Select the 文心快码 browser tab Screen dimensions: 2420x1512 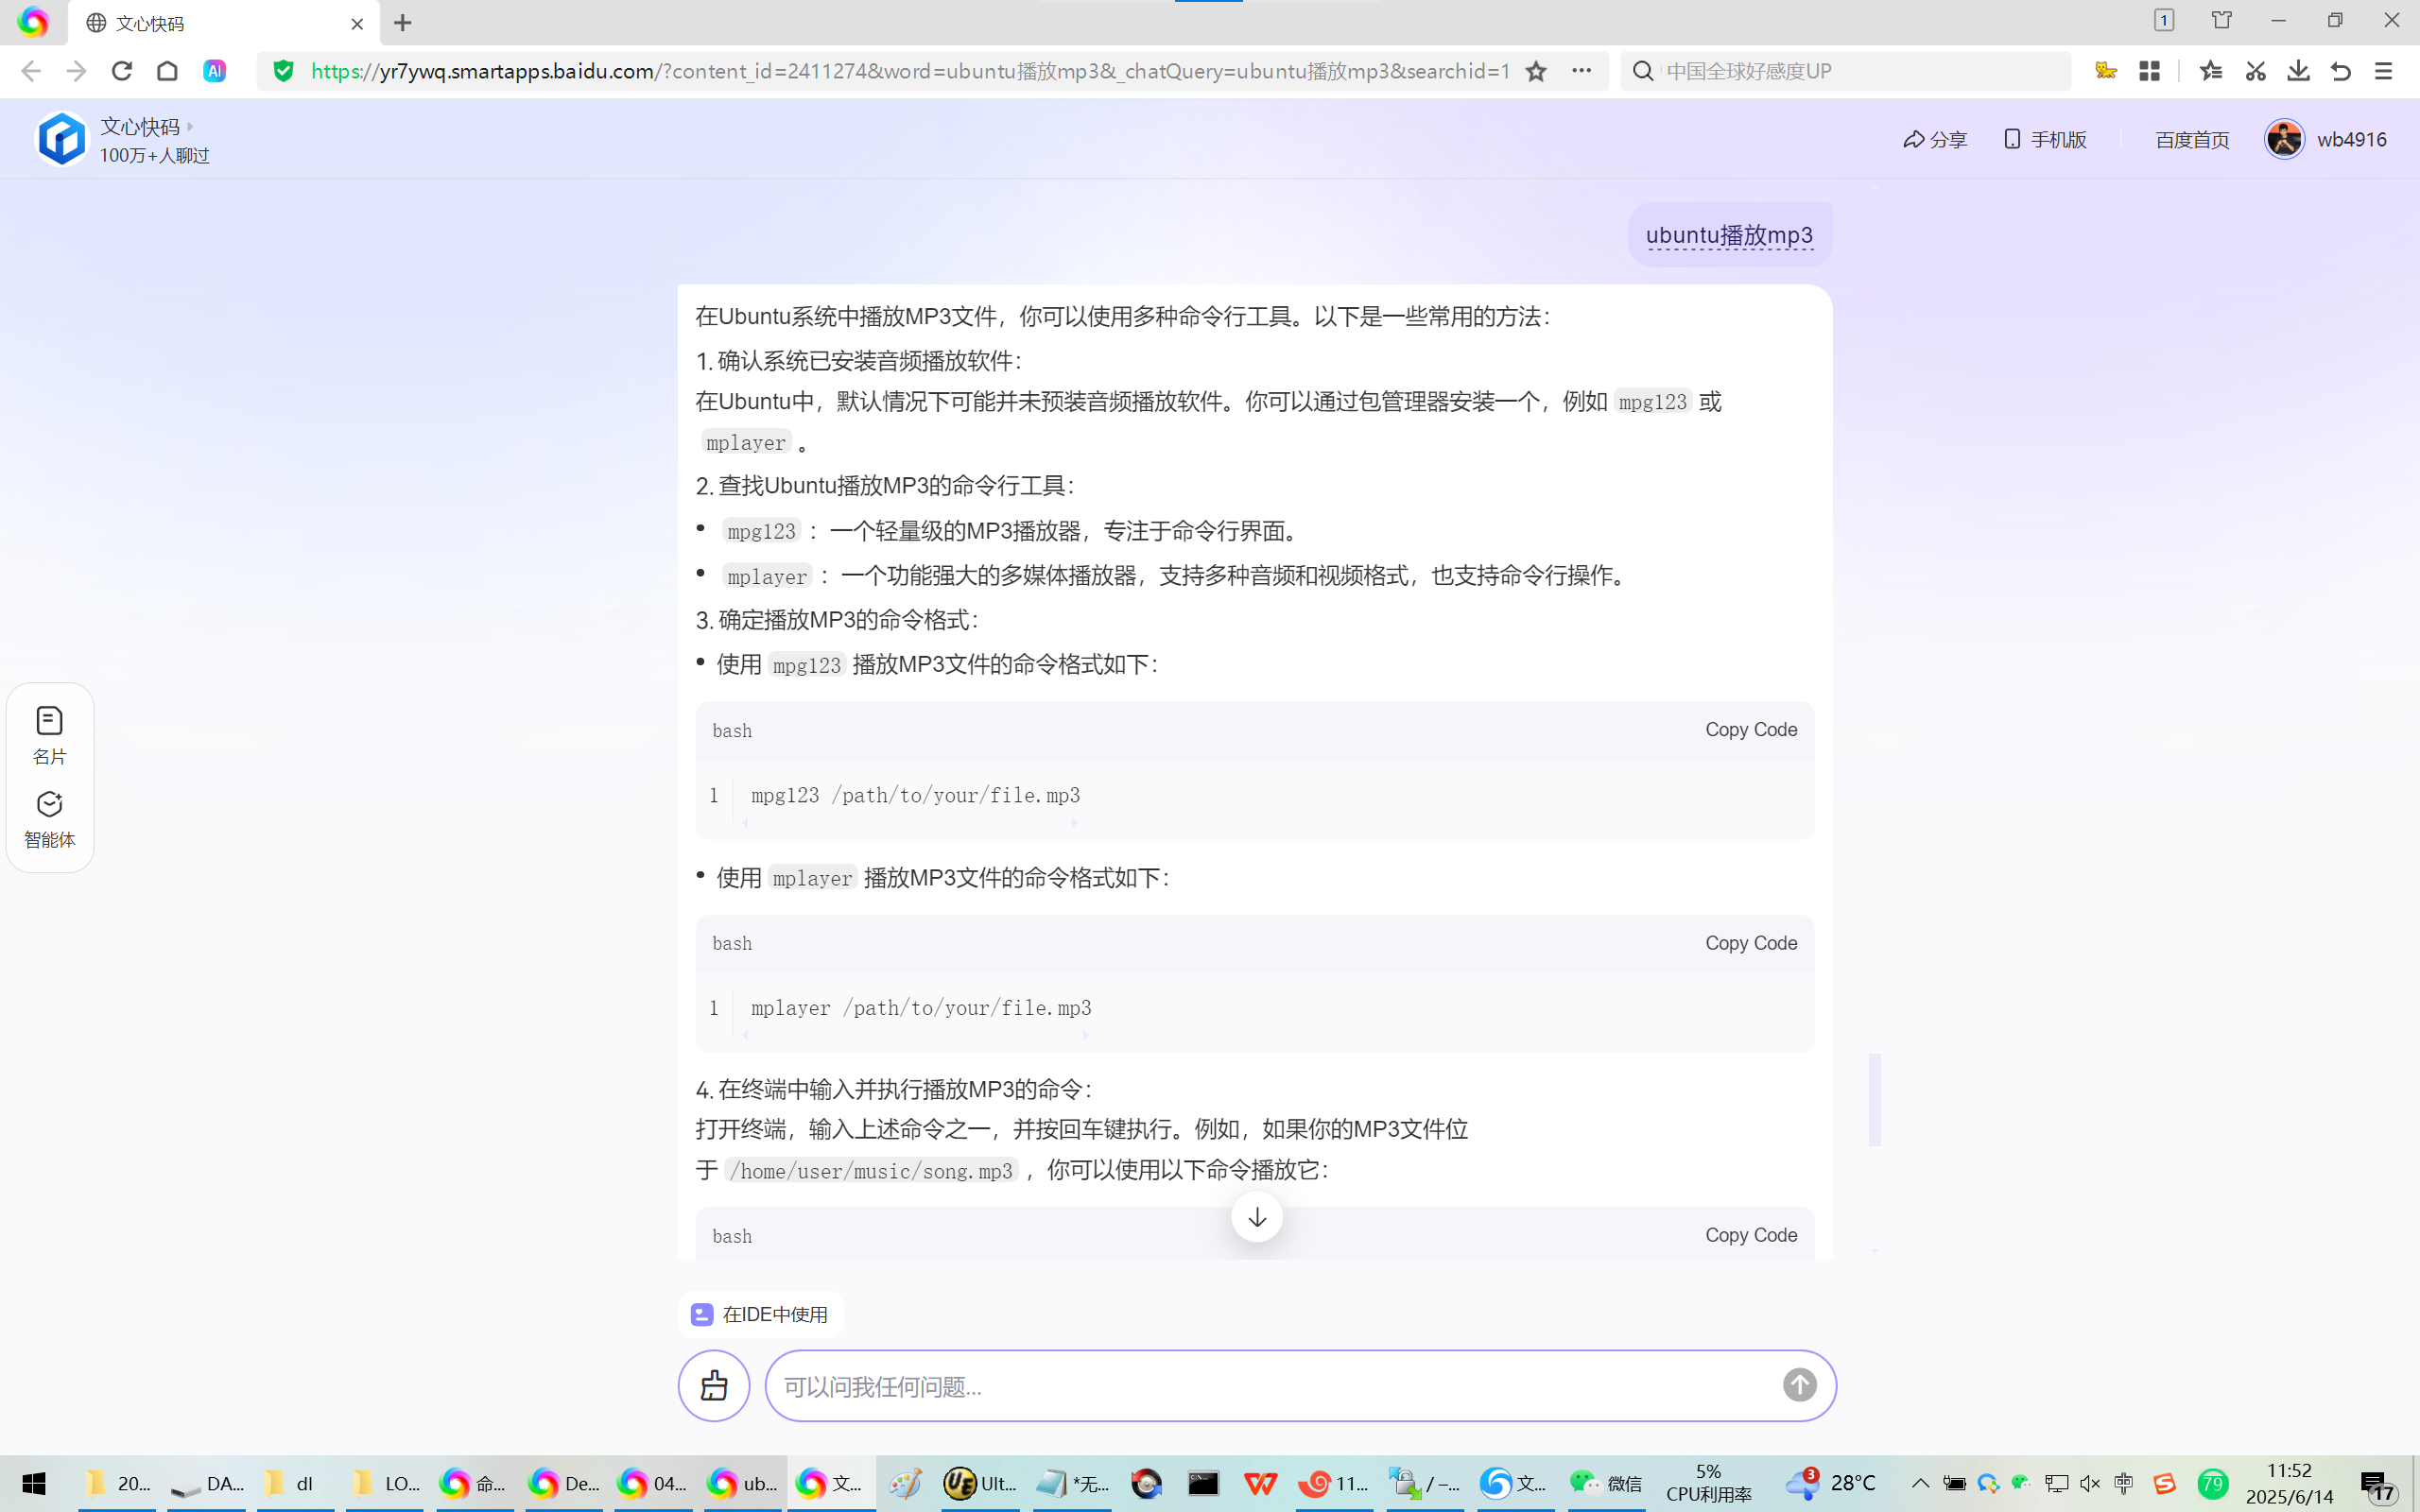click(x=220, y=23)
